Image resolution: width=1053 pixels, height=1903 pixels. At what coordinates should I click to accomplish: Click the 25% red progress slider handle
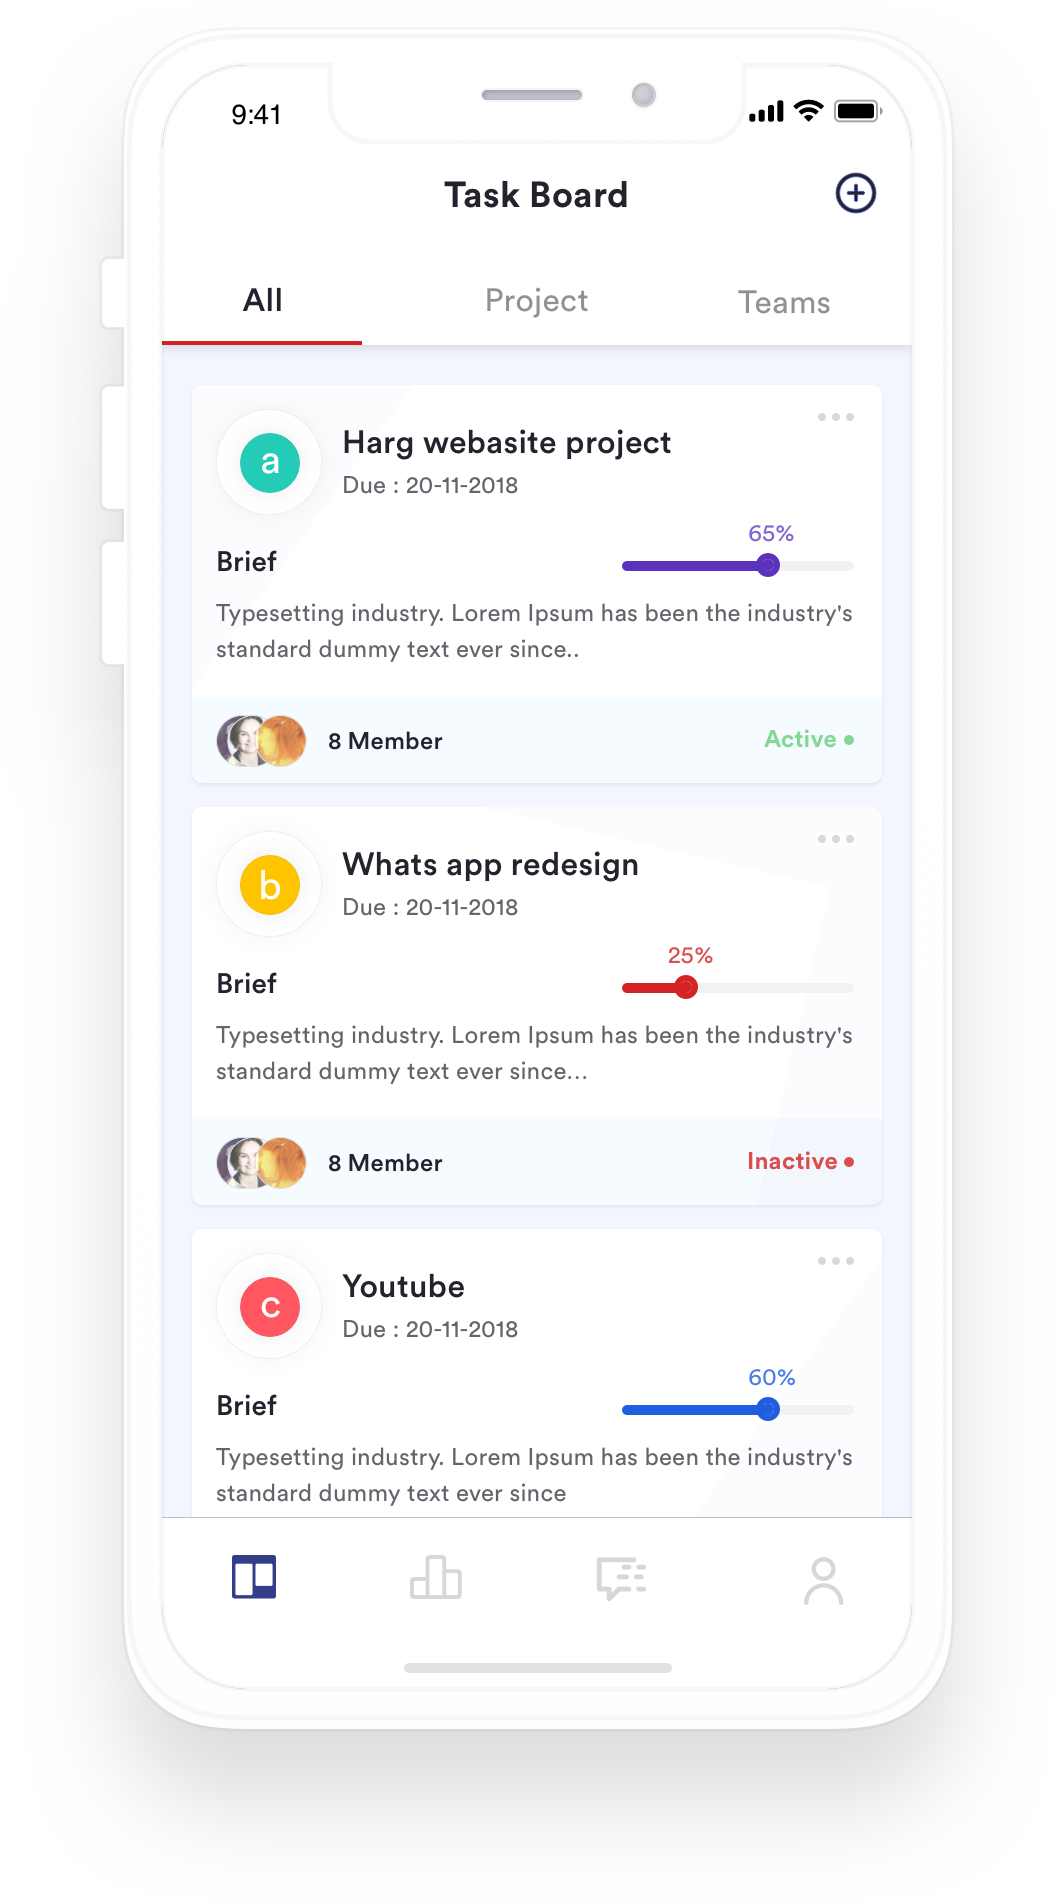(x=685, y=987)
